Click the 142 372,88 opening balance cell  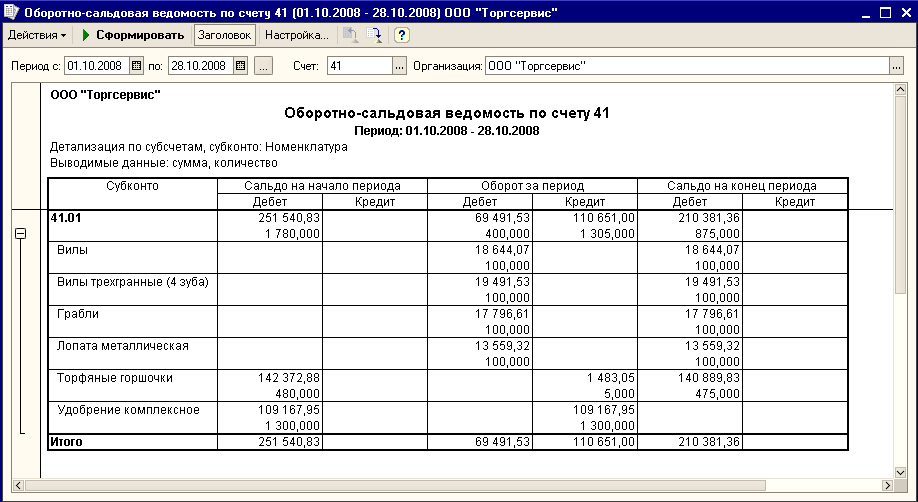pyautogui.click(x=289, y=378)
